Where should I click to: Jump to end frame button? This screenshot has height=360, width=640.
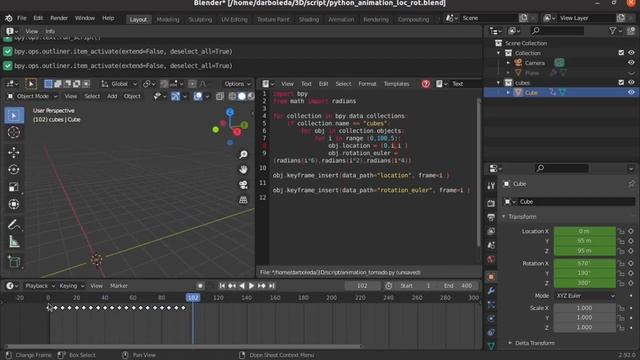(272, 286)
